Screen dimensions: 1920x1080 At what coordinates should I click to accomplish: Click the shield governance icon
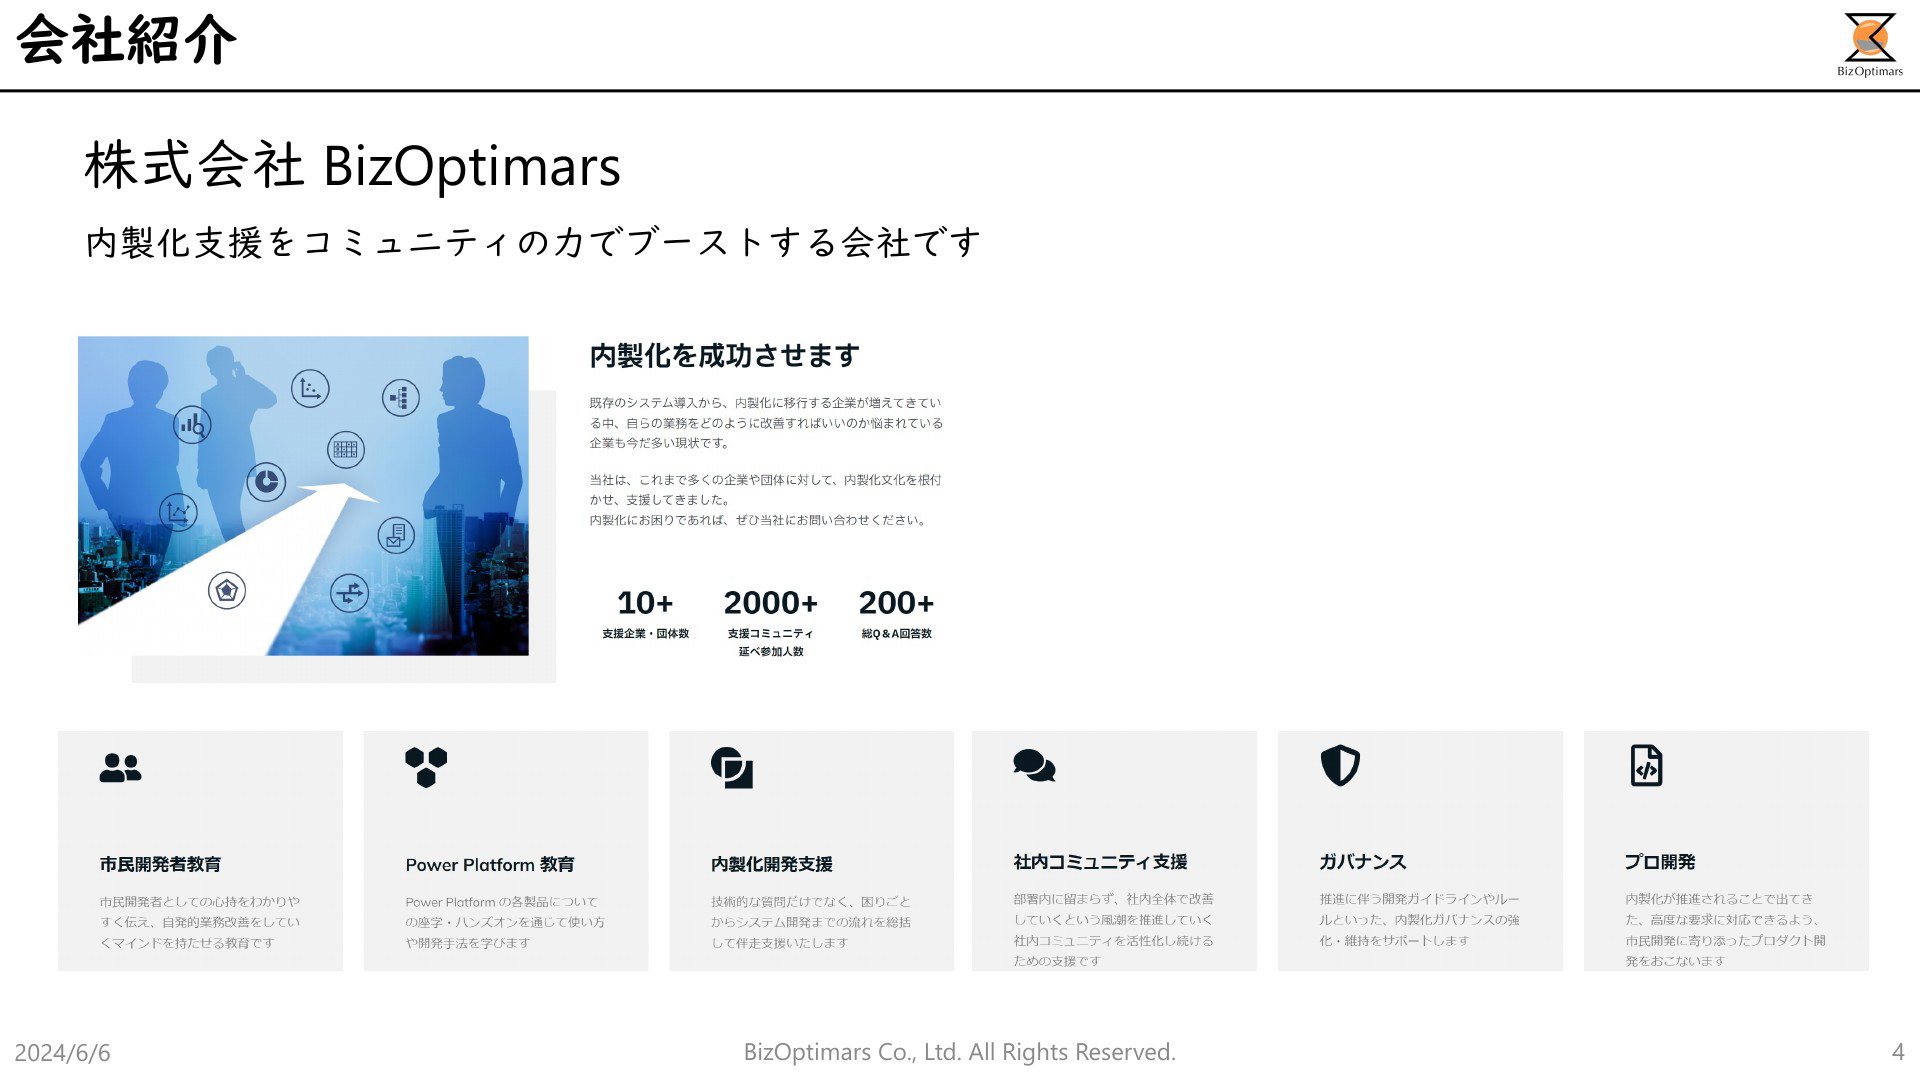(x=1340, y=766)
